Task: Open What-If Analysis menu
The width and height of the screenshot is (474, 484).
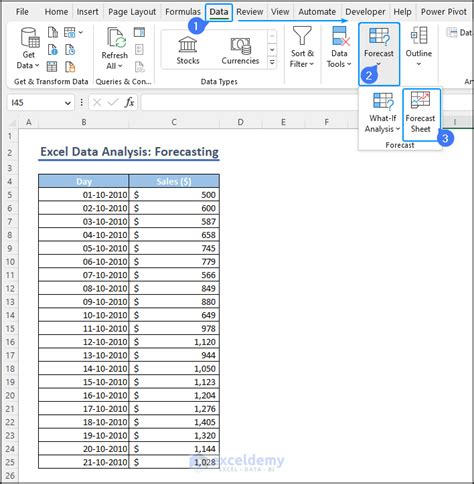Action: [x=382, y=113]
